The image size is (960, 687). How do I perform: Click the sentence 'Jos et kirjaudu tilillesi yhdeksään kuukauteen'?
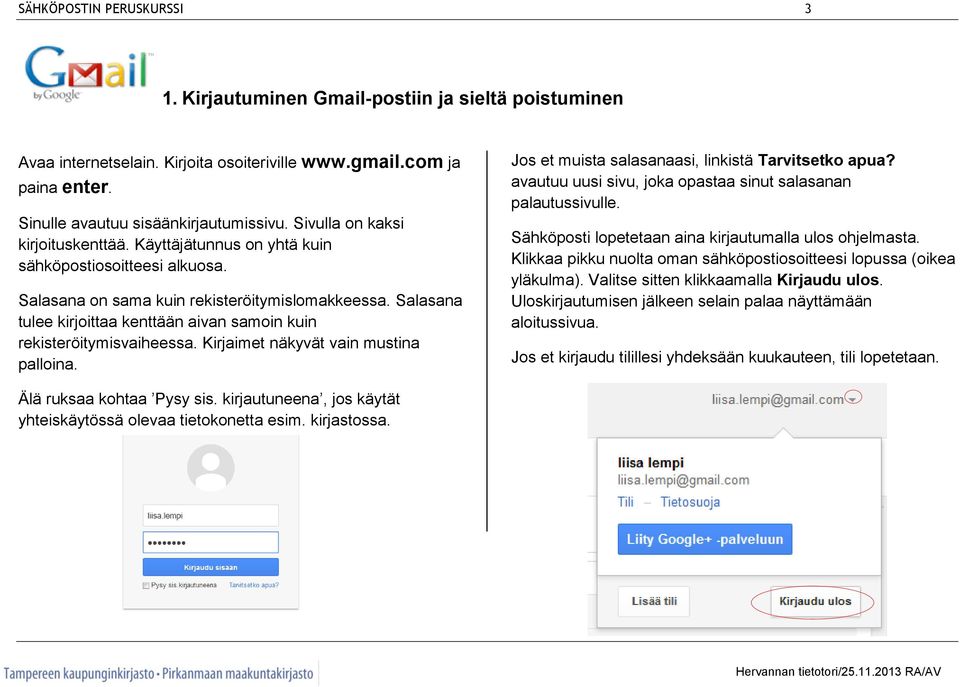pos(672,358)
